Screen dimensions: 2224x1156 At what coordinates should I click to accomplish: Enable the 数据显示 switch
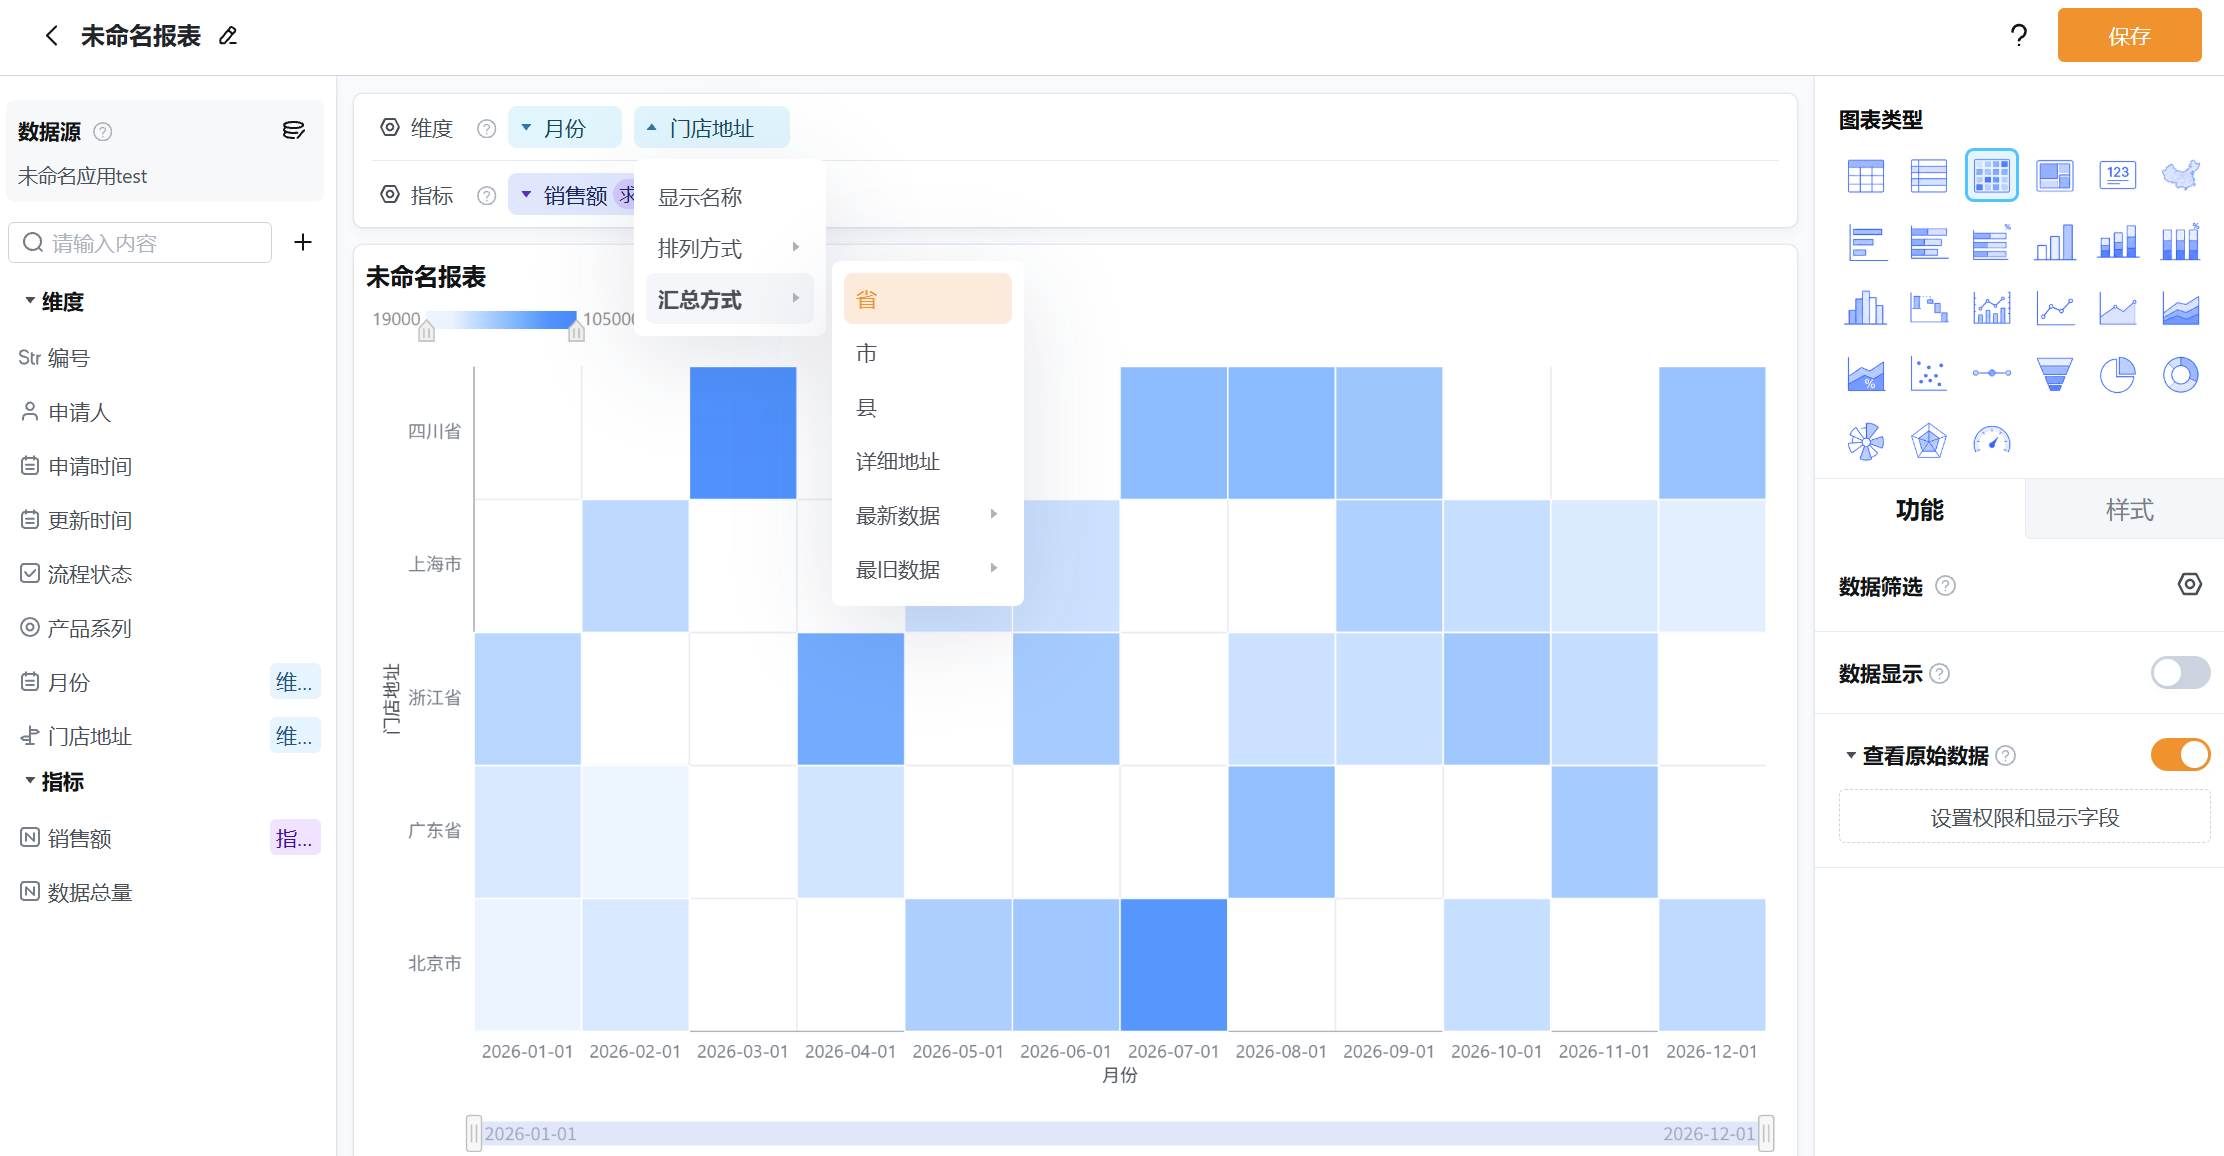point(2180,673)
